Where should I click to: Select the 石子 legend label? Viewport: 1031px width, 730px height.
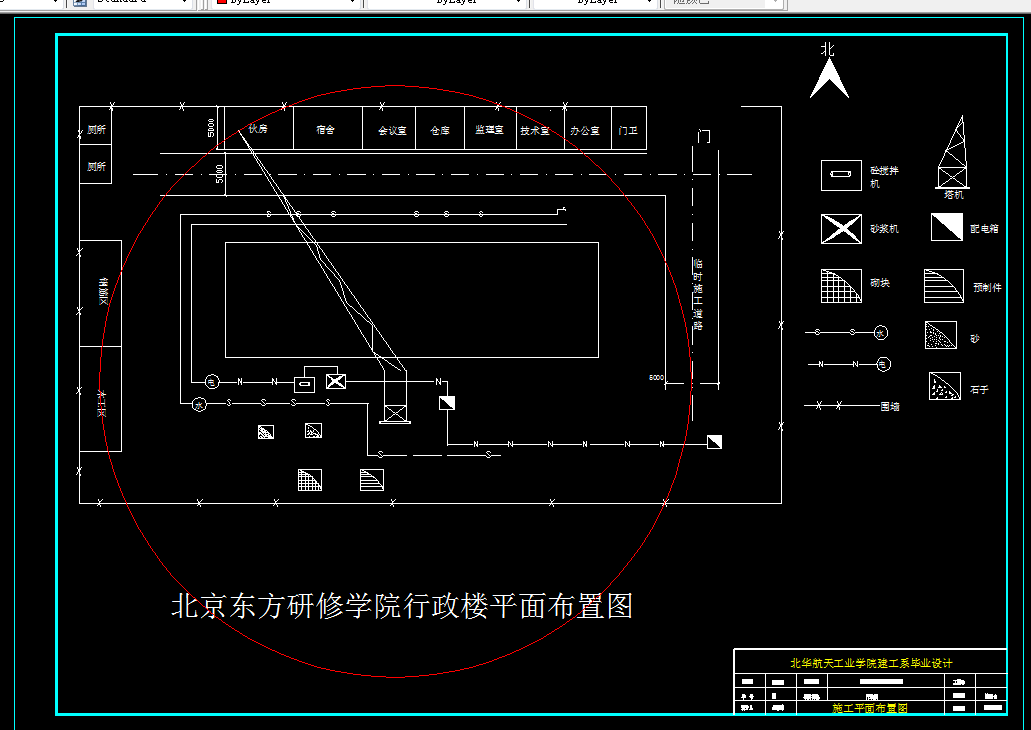coord(979,390)
